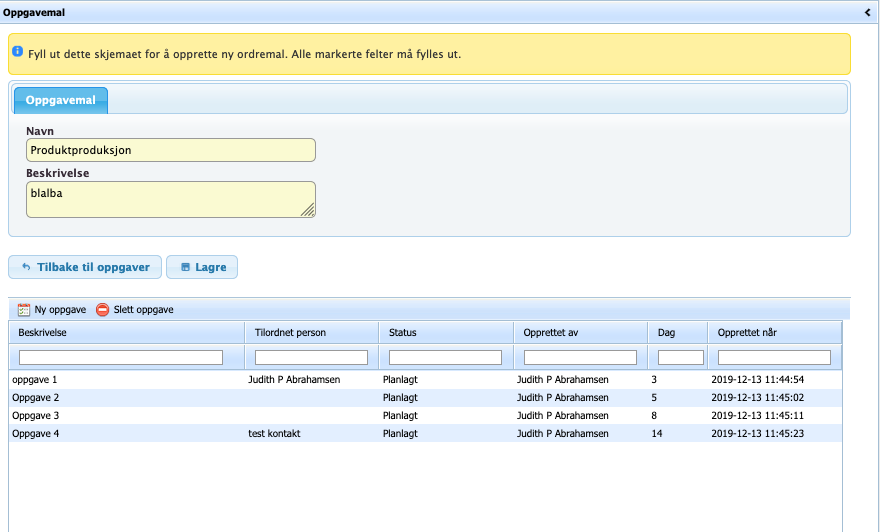Click the blue info icon in banner
The height and width of the screenshot is (532, 880).
pos(18,51)
